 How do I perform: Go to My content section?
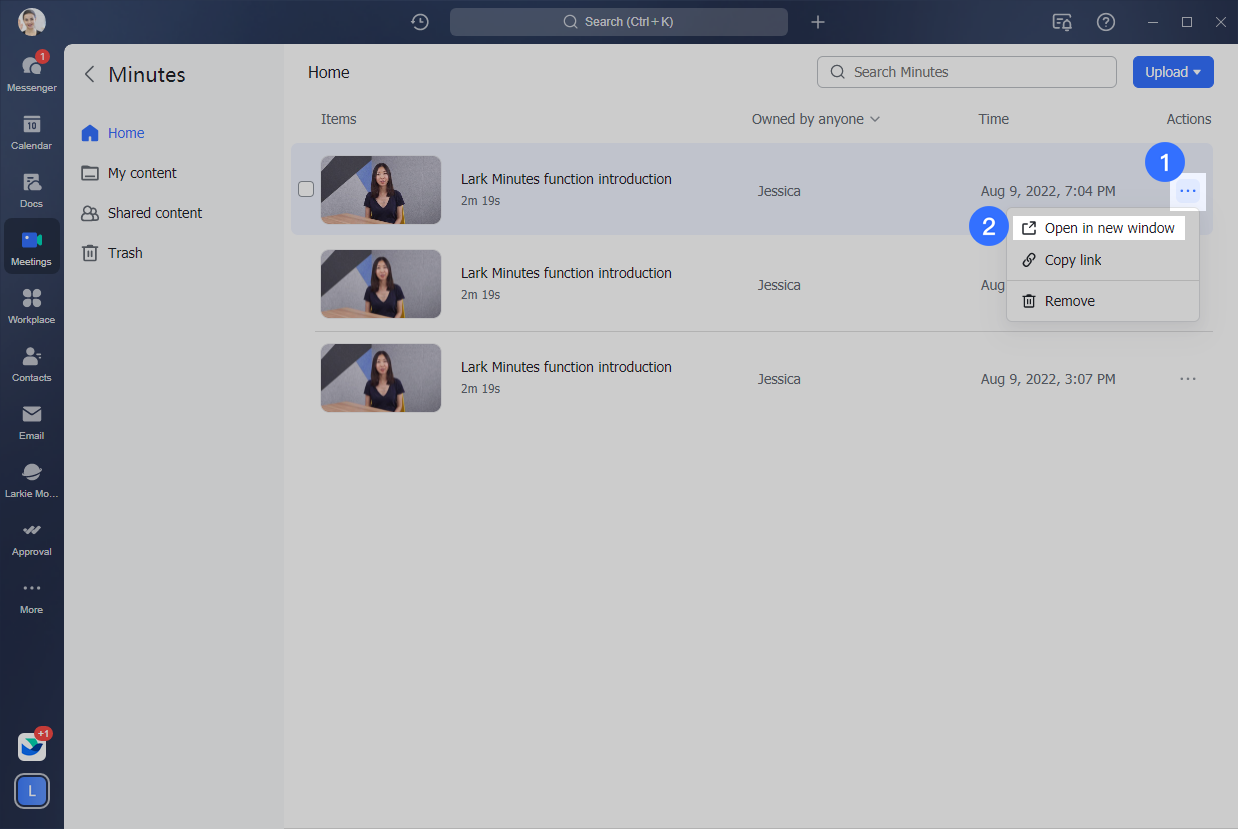(142, 173)
